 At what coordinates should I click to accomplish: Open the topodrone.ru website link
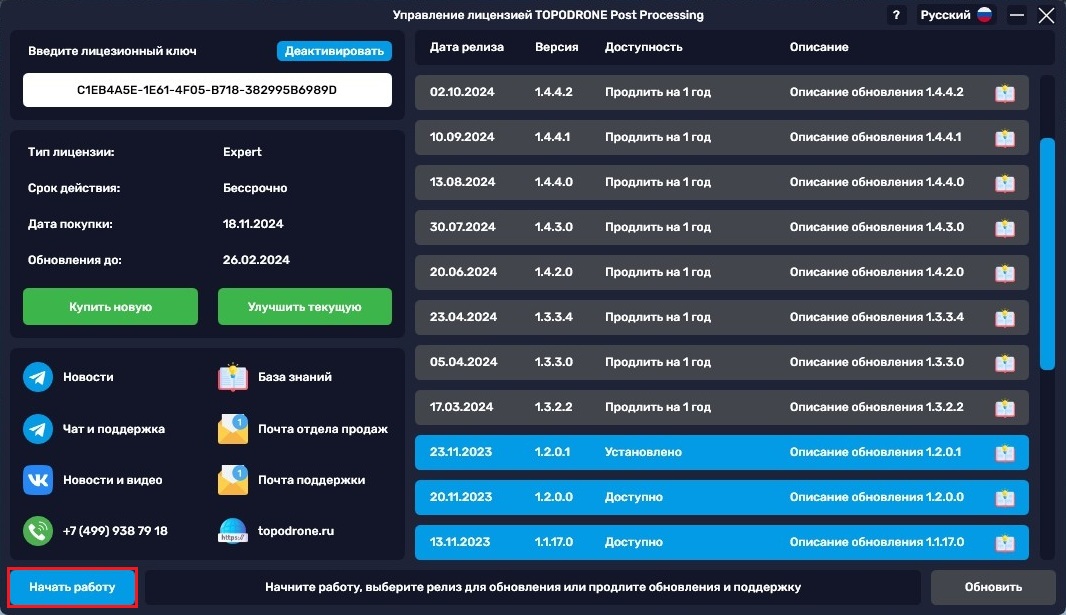(296, 531)
